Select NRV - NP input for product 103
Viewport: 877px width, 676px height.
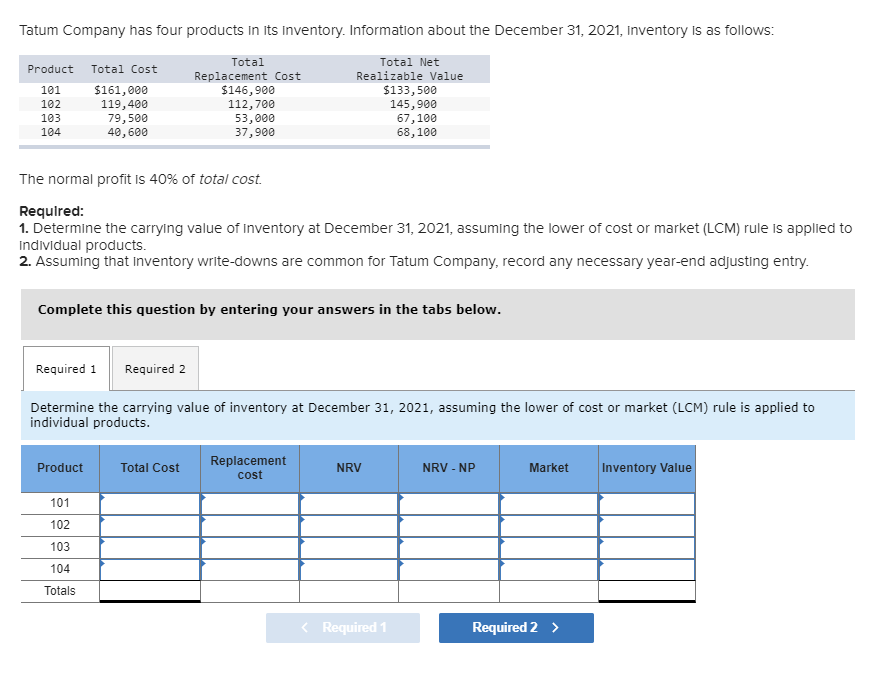[x=449, y=547]
